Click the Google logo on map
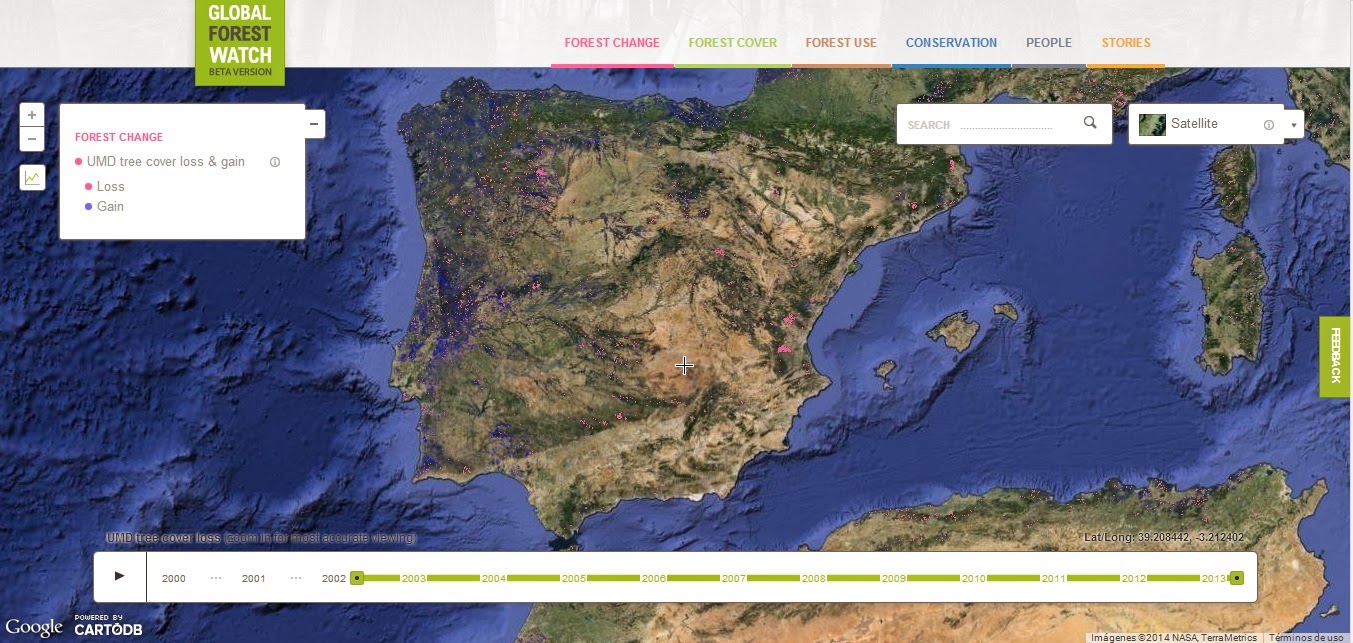Screen dimensions: 1353x643 point(33,628)
